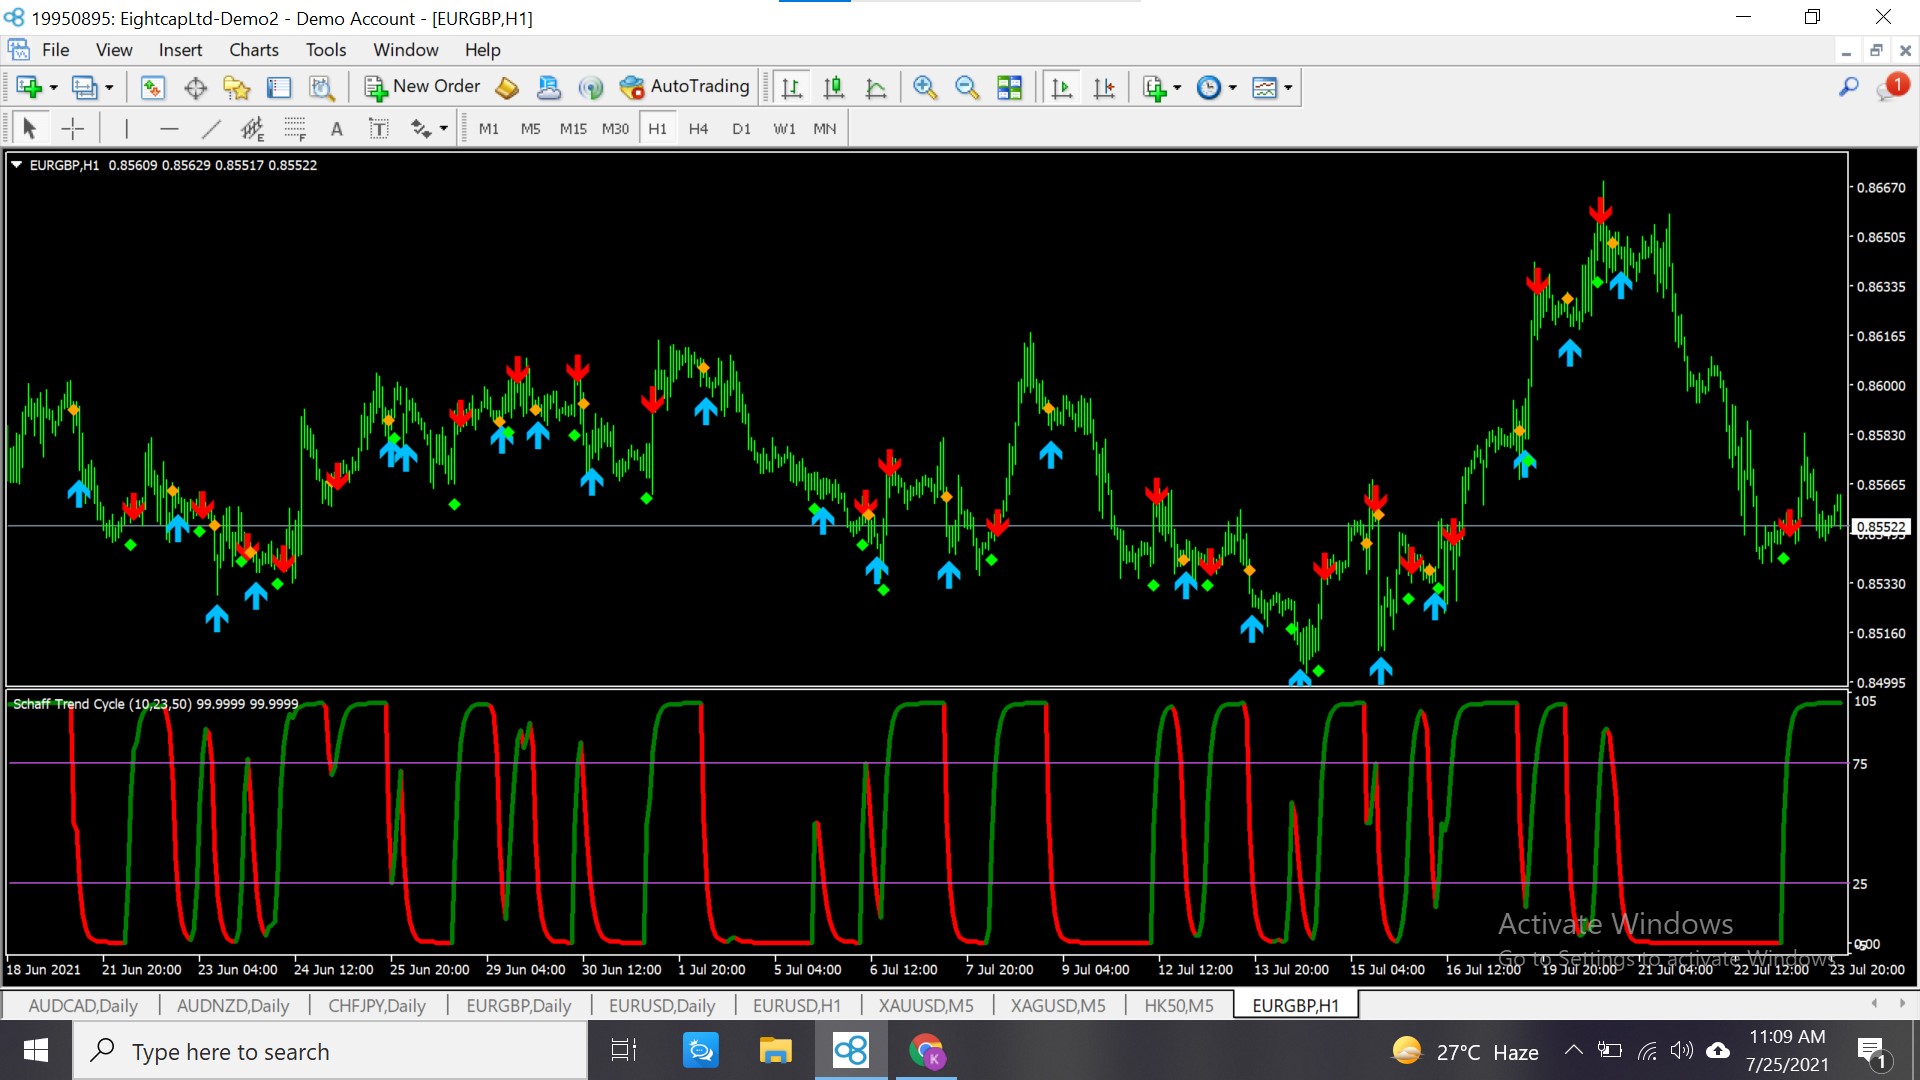Switch chart to candlestick display

pos(833,88)
